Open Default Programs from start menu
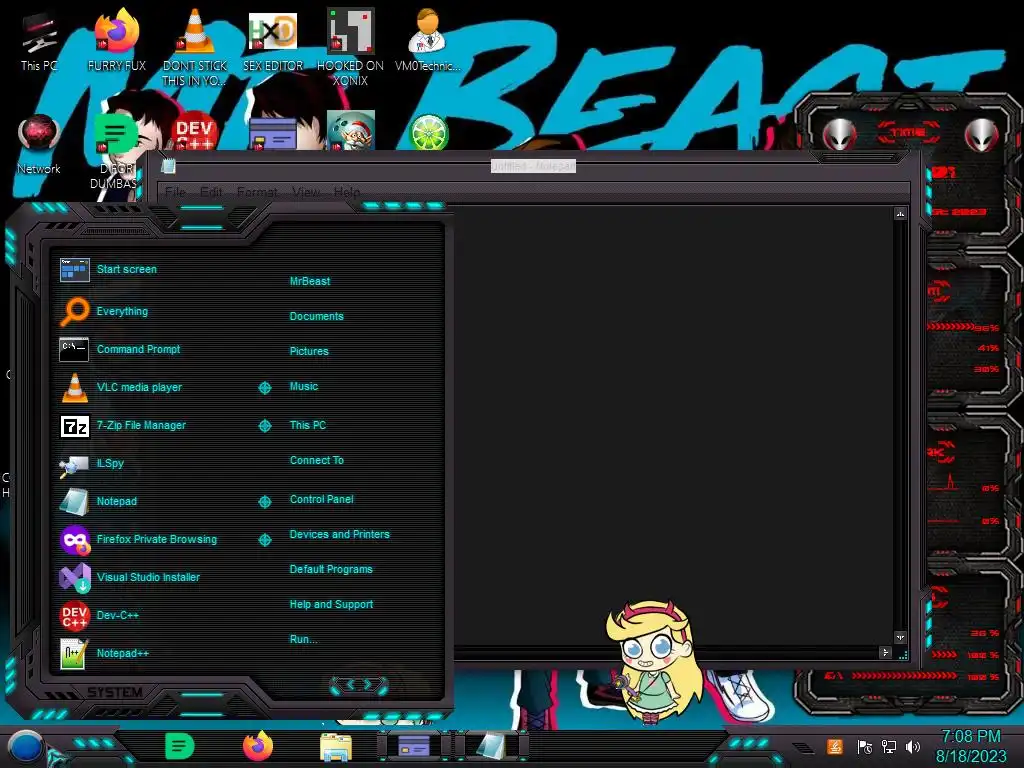1024x768 pixels. [x=330, y=569]
